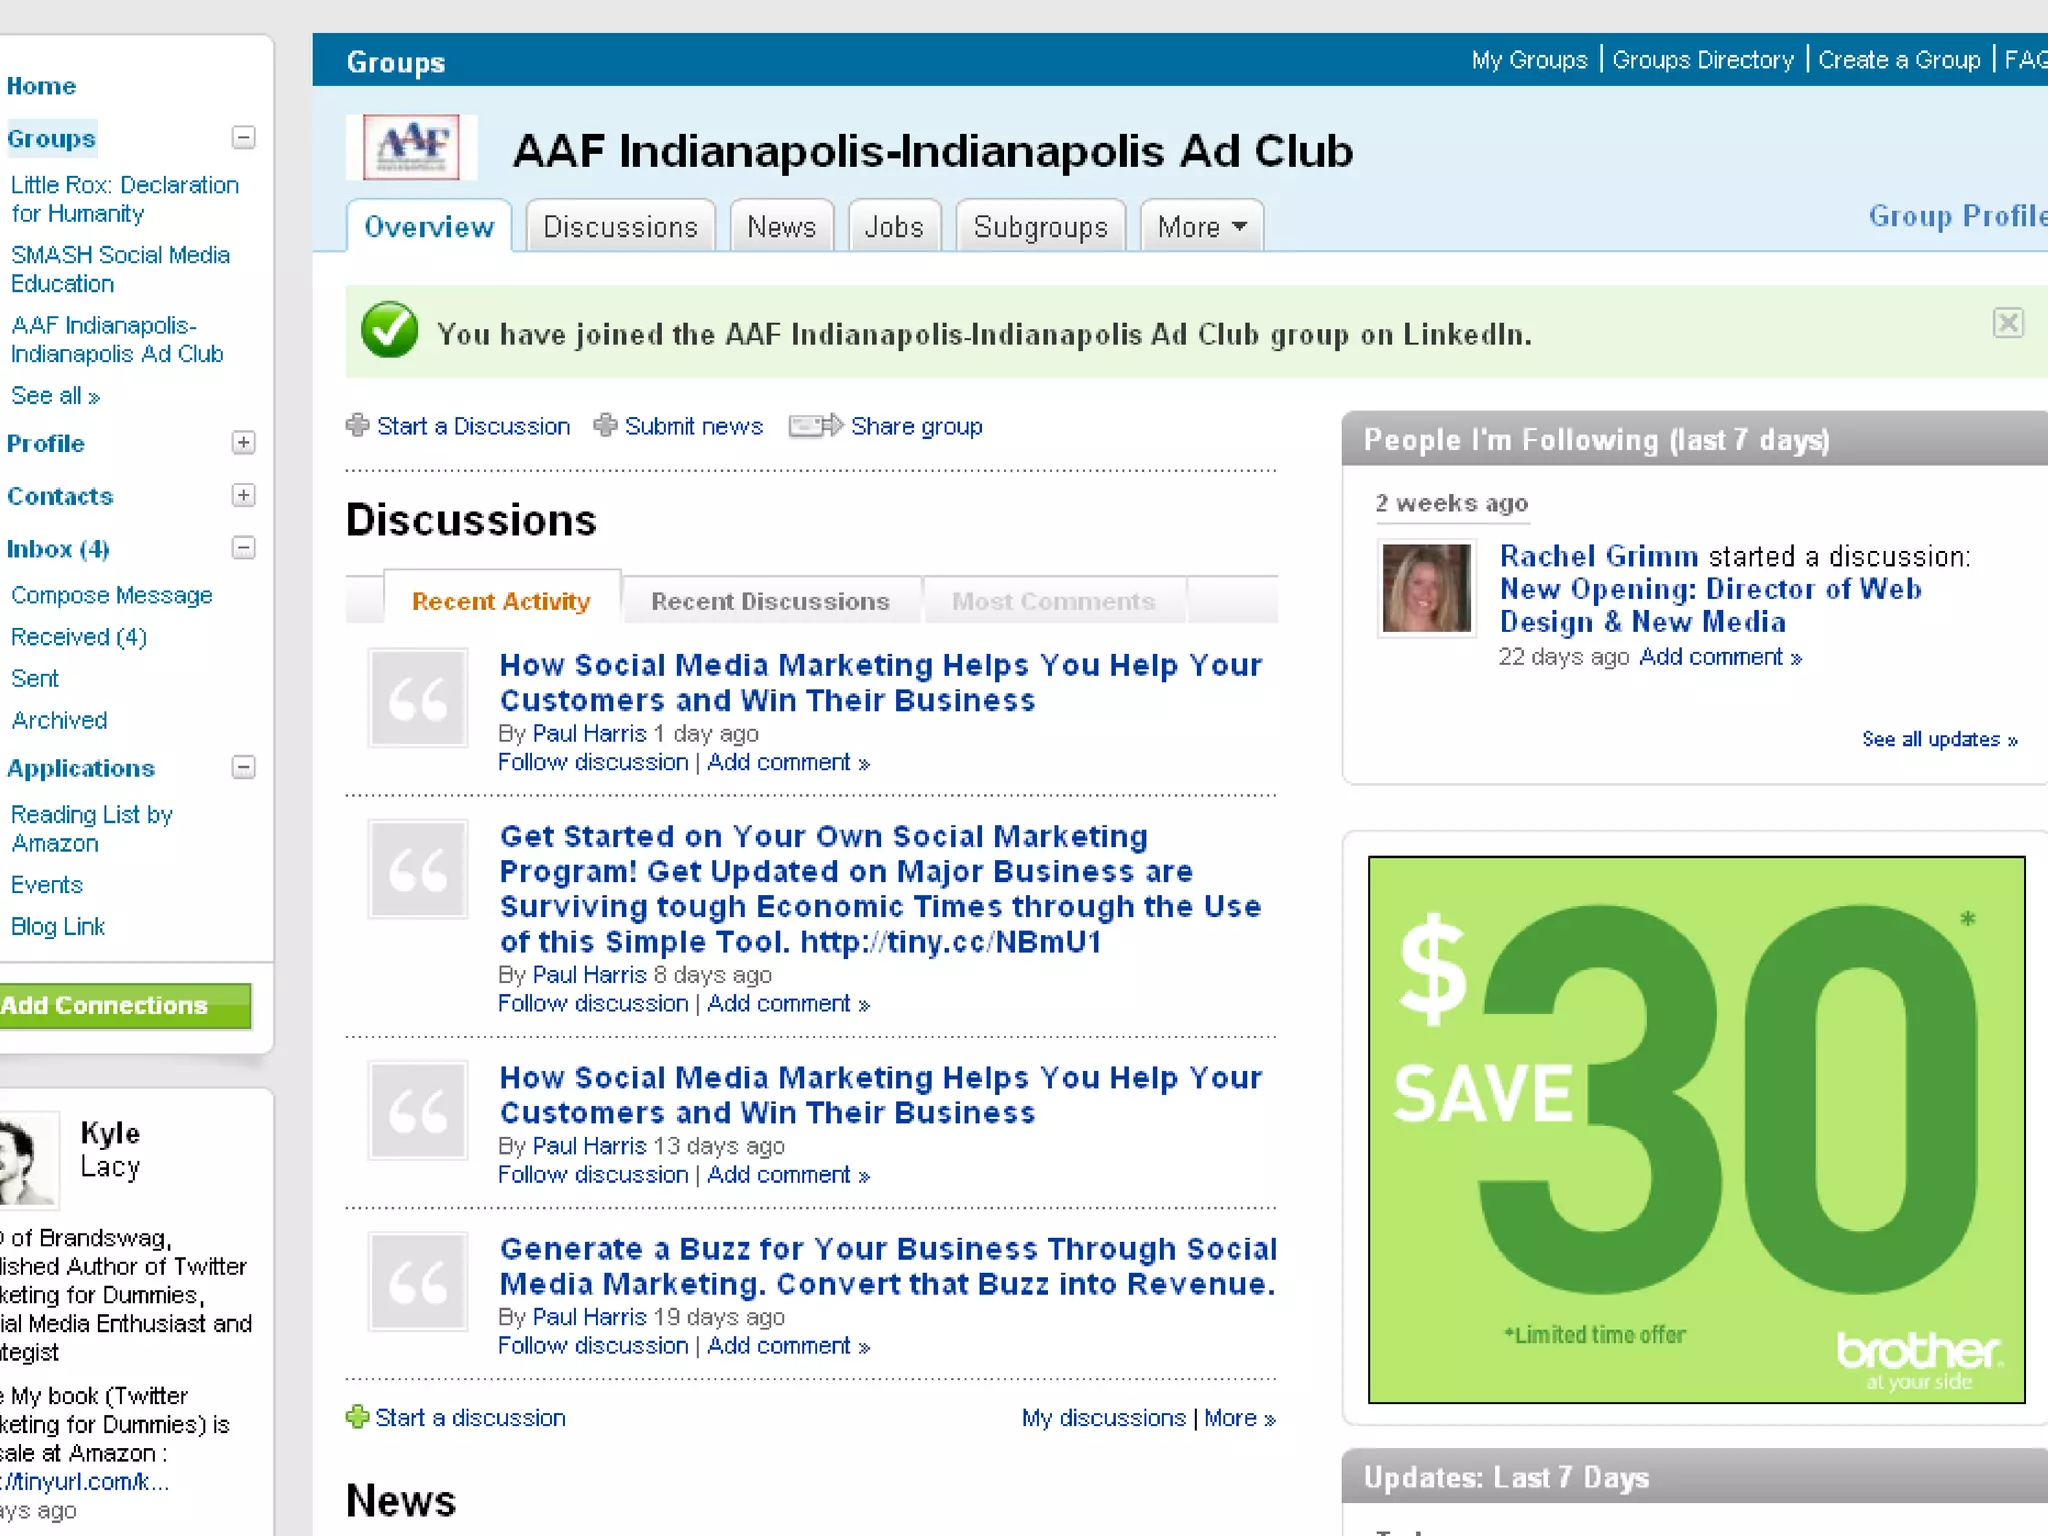Click the envelope arrow Share group icon

[815, 426]
